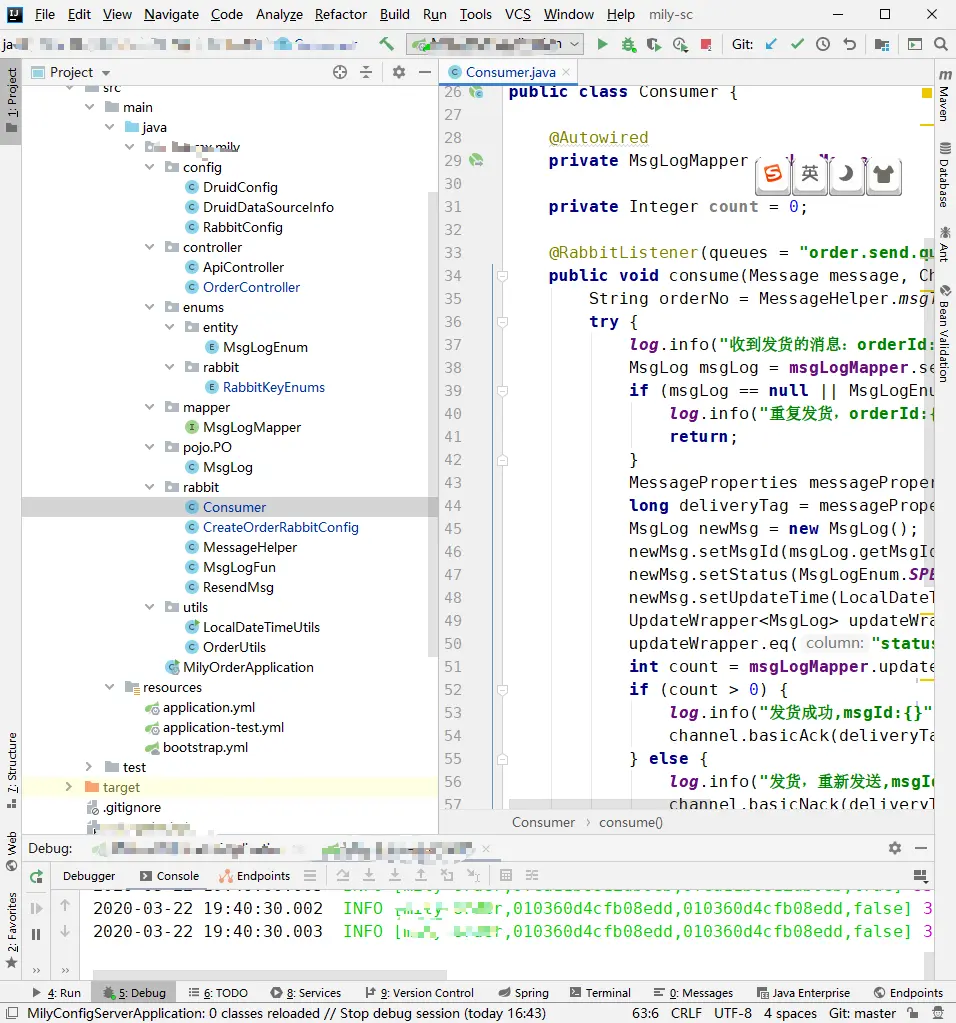Click Search Everywhere magnifier icon
The image size is (956, 1023).
click(x=940, y=44)
